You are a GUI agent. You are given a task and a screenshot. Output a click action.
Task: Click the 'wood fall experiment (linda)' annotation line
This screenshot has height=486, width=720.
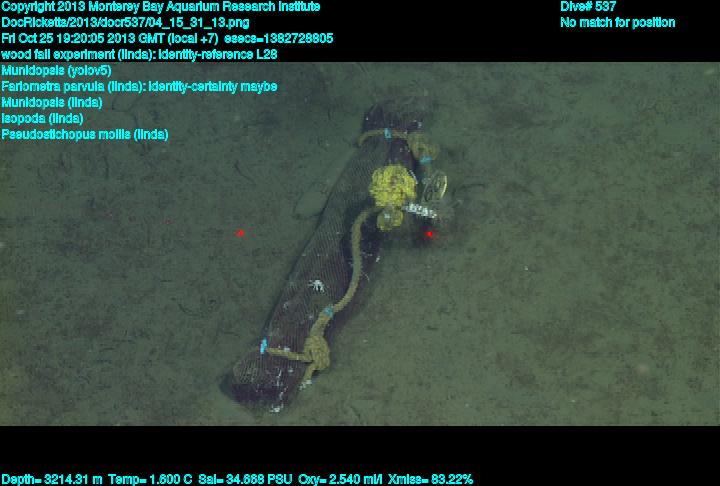click(139, 54)
